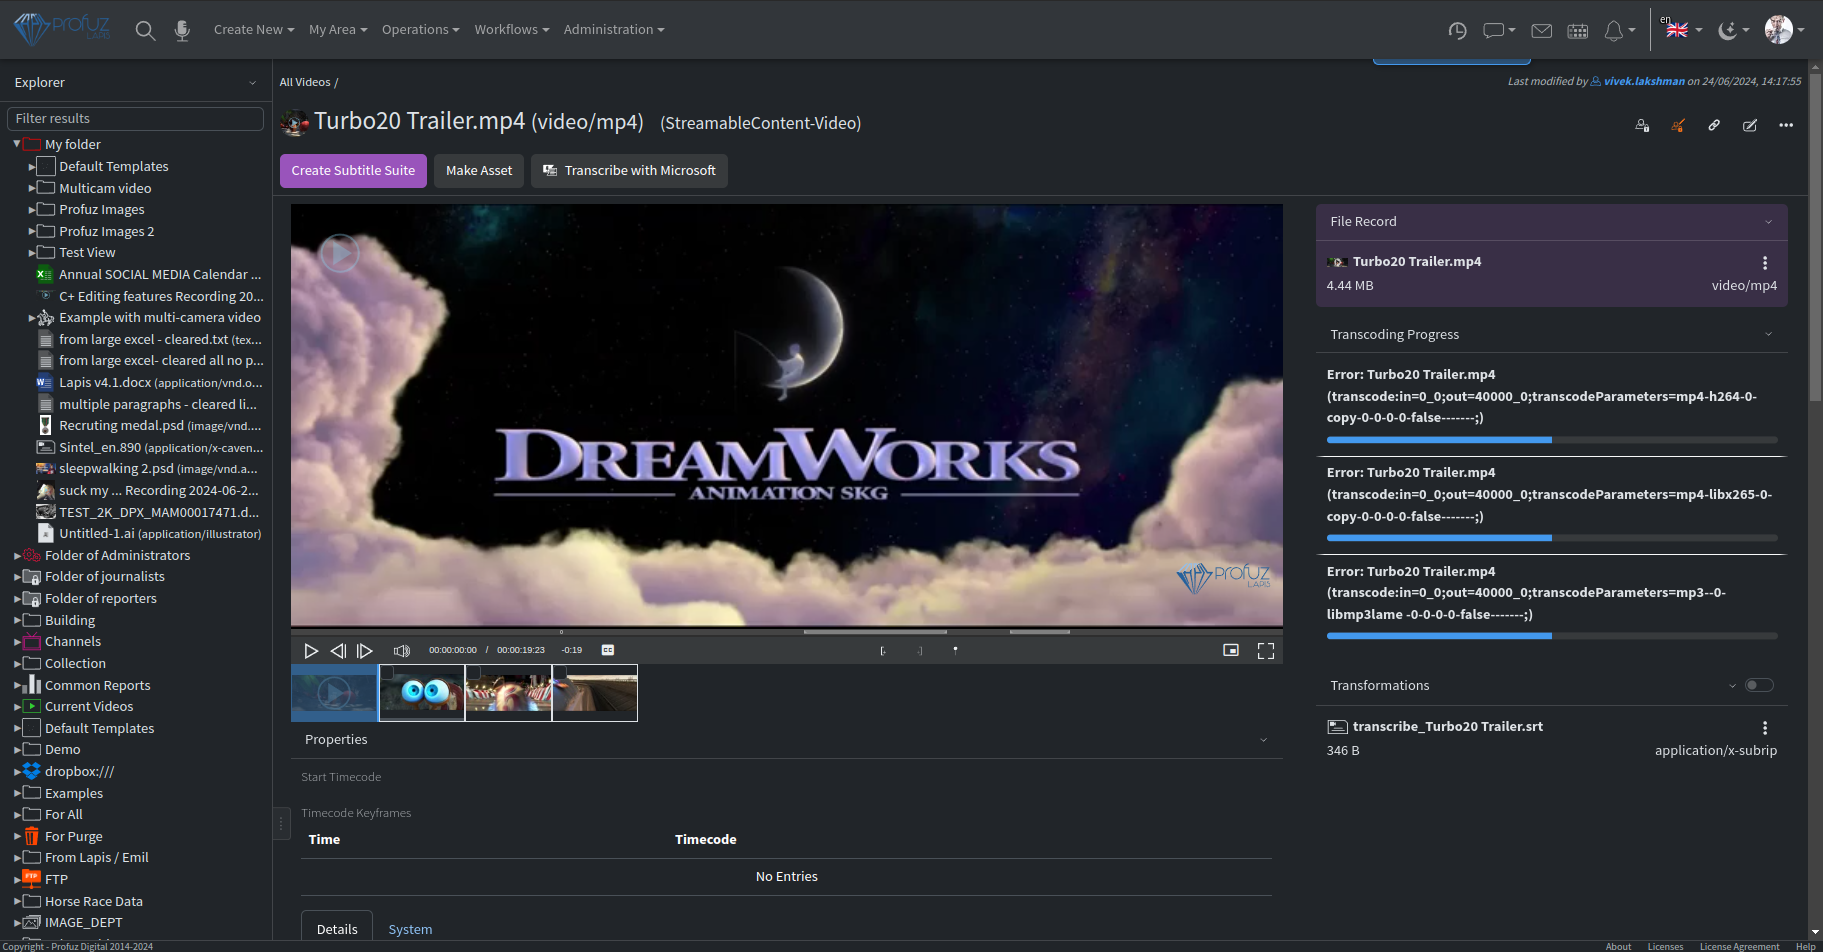Viewport: 1823px width, 952px height.
Task: Open kebab menu for transcribe_Turbo20 Trailer.srt
Action: point(1765,728)
